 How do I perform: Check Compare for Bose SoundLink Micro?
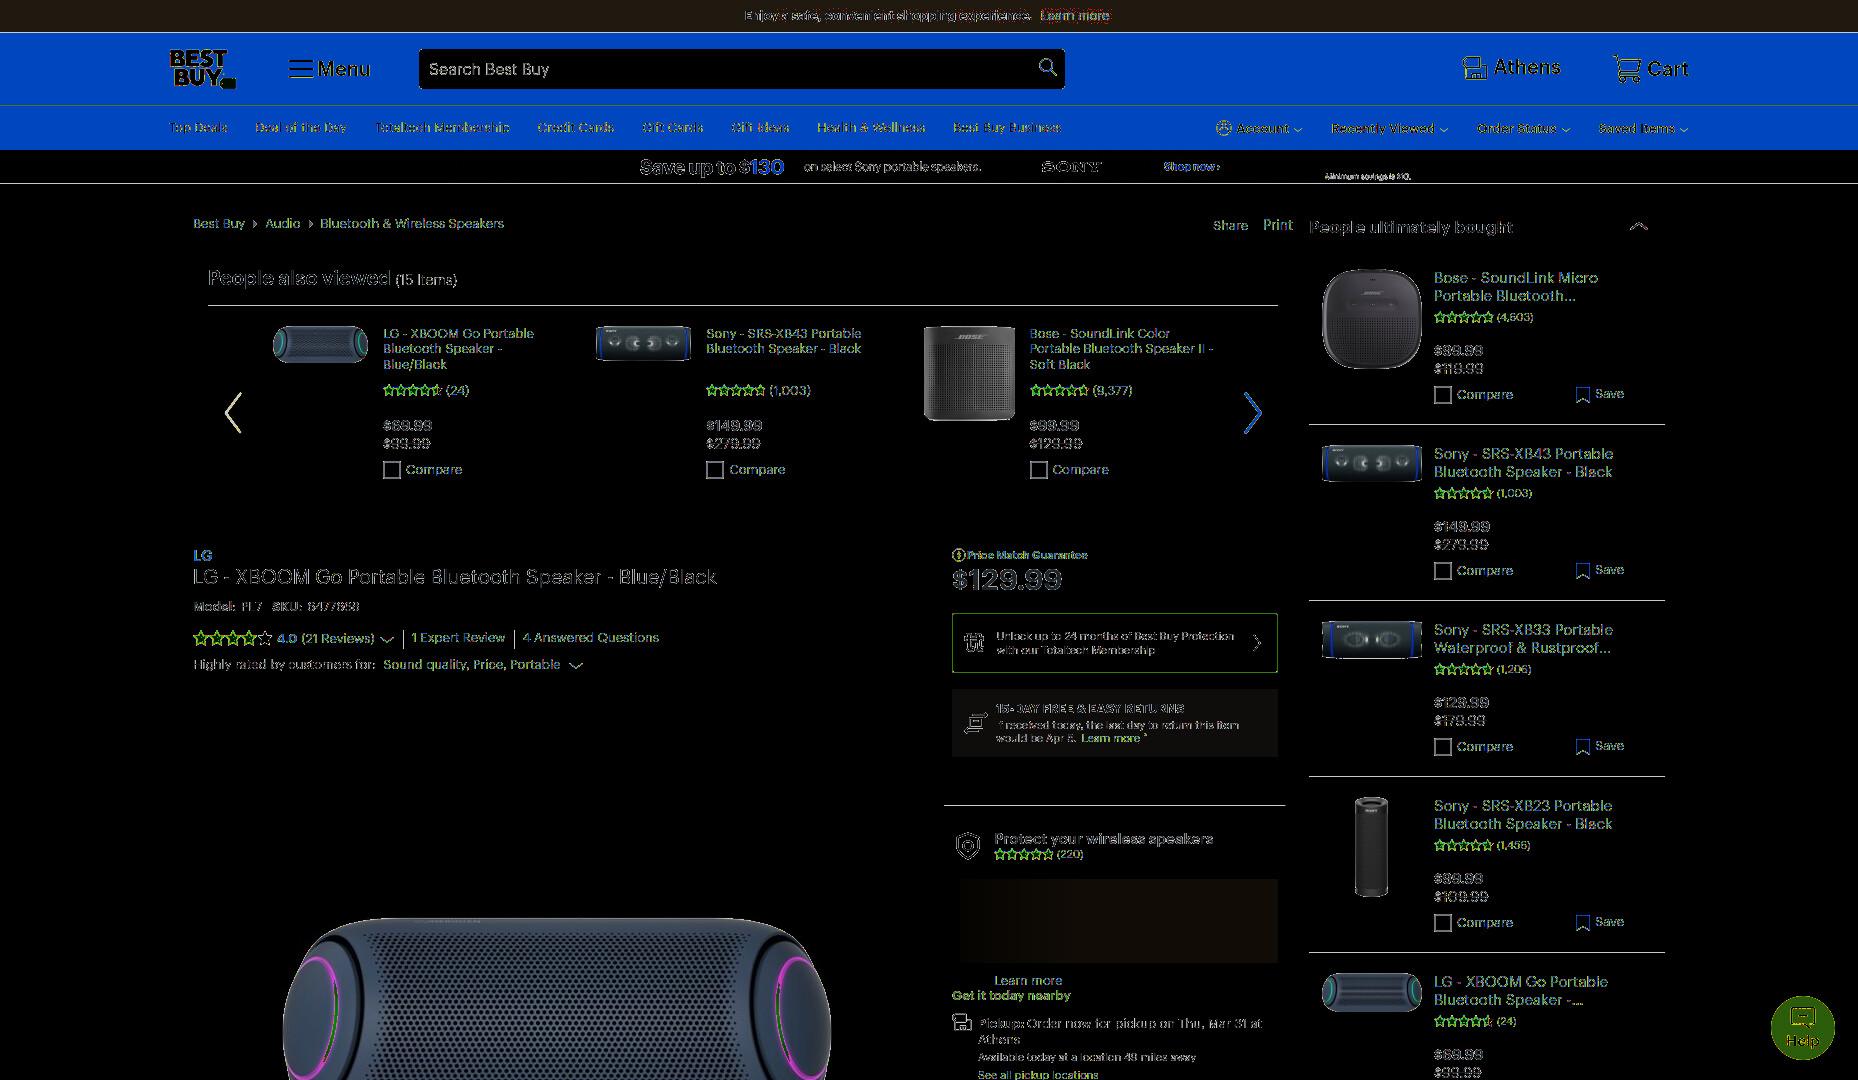tap(1443, 395)
